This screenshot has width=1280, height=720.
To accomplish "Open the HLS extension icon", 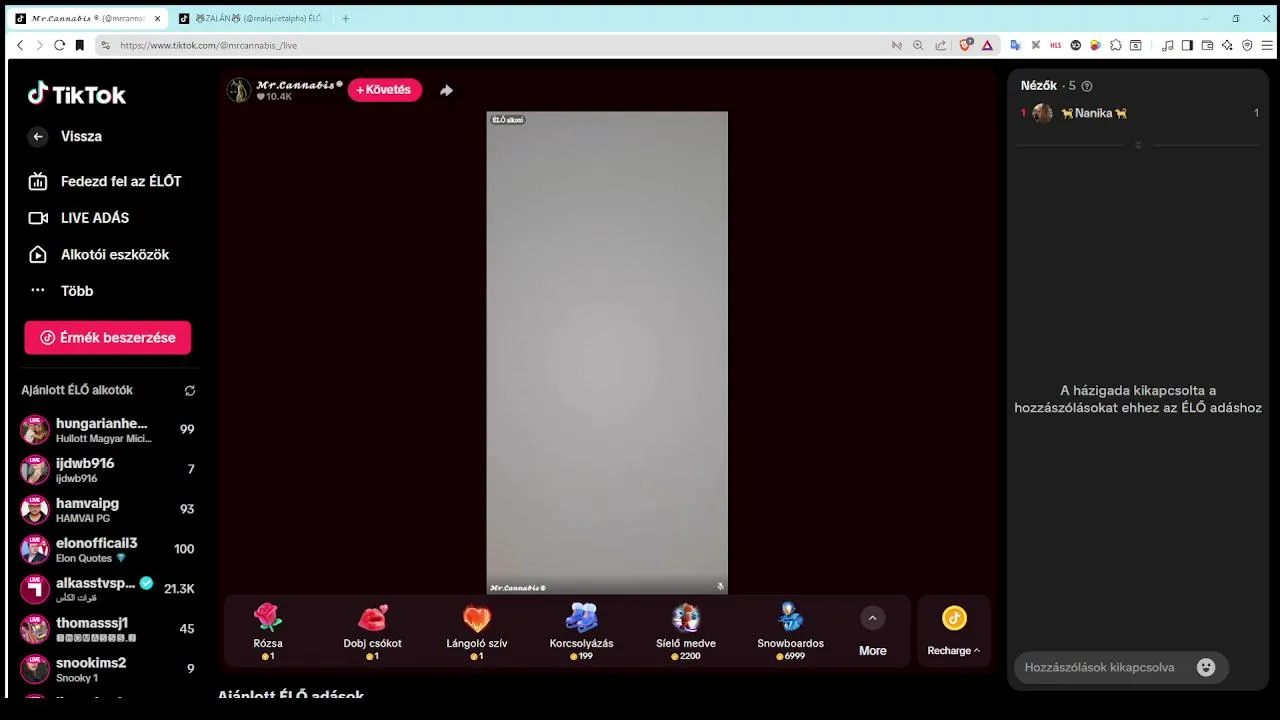I will point(1055,45).
